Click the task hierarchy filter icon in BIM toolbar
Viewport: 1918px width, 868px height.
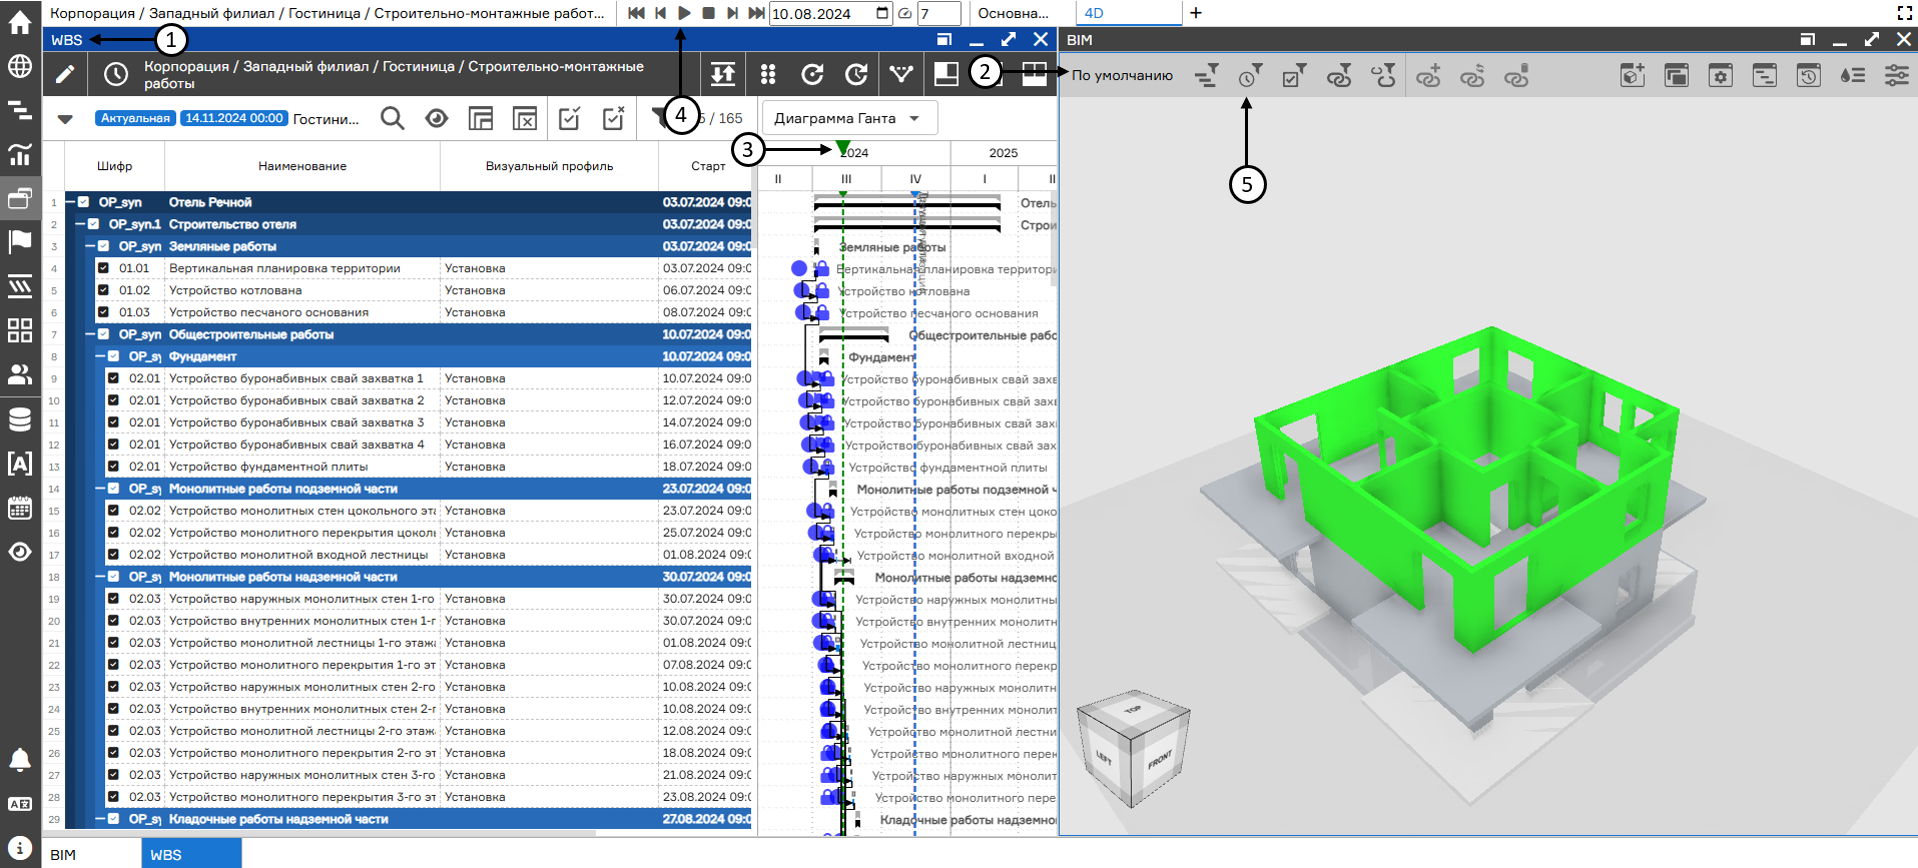point(1207,75)
